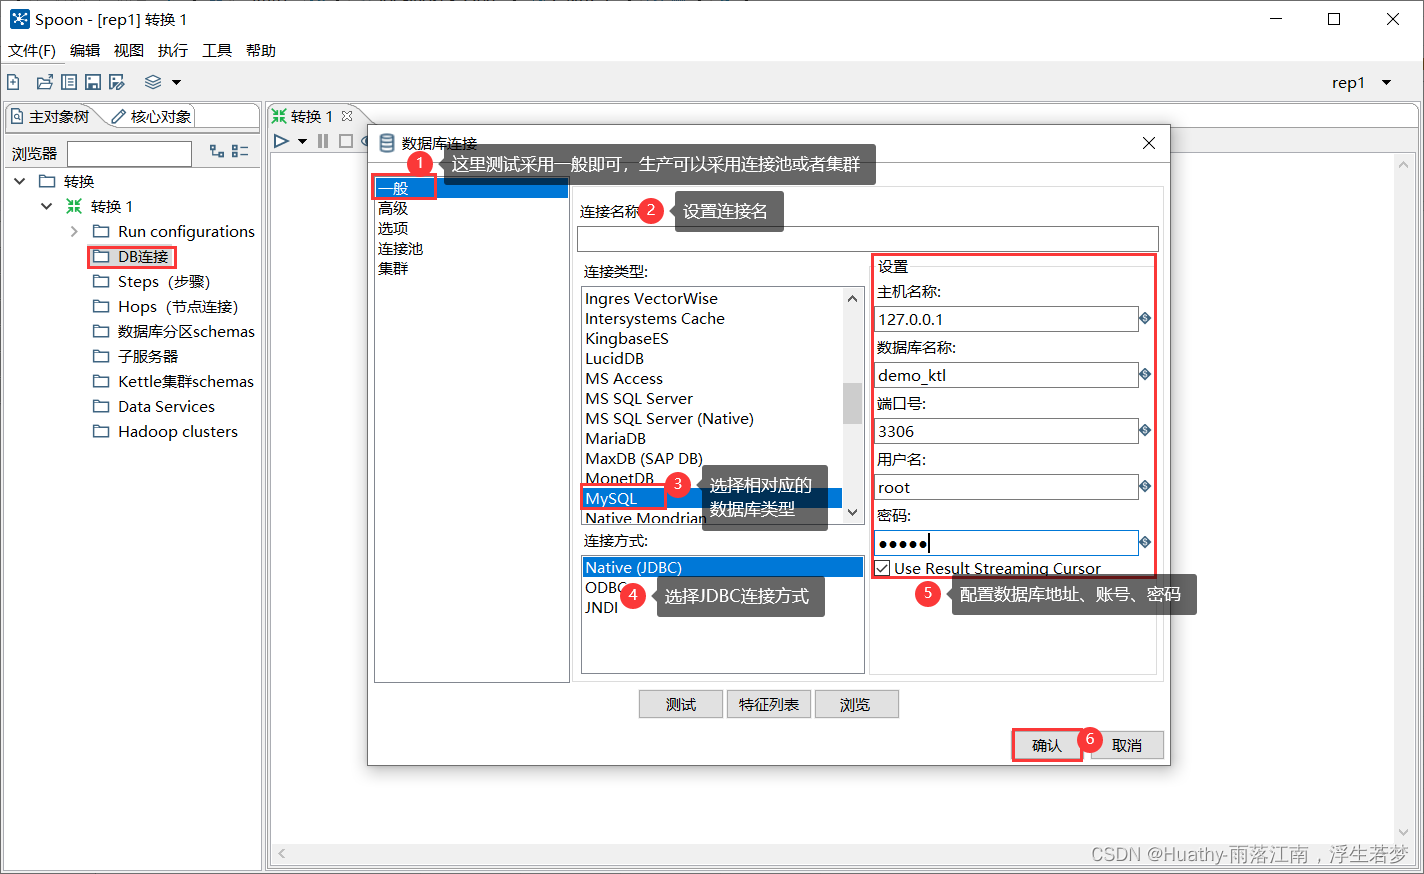Click the 取消 button
The width and height of the screenshot is (1424, 874).
1127,745
